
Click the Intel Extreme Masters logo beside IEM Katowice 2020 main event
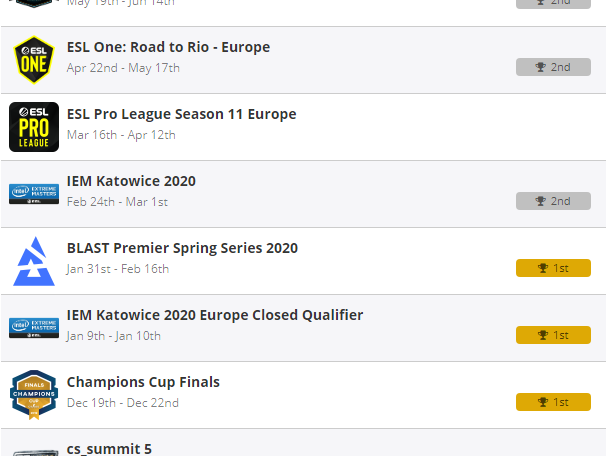tap(33, 193)
